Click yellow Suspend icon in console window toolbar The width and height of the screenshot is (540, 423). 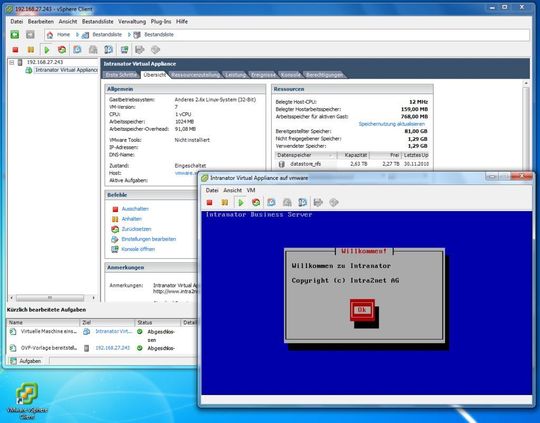225,203
